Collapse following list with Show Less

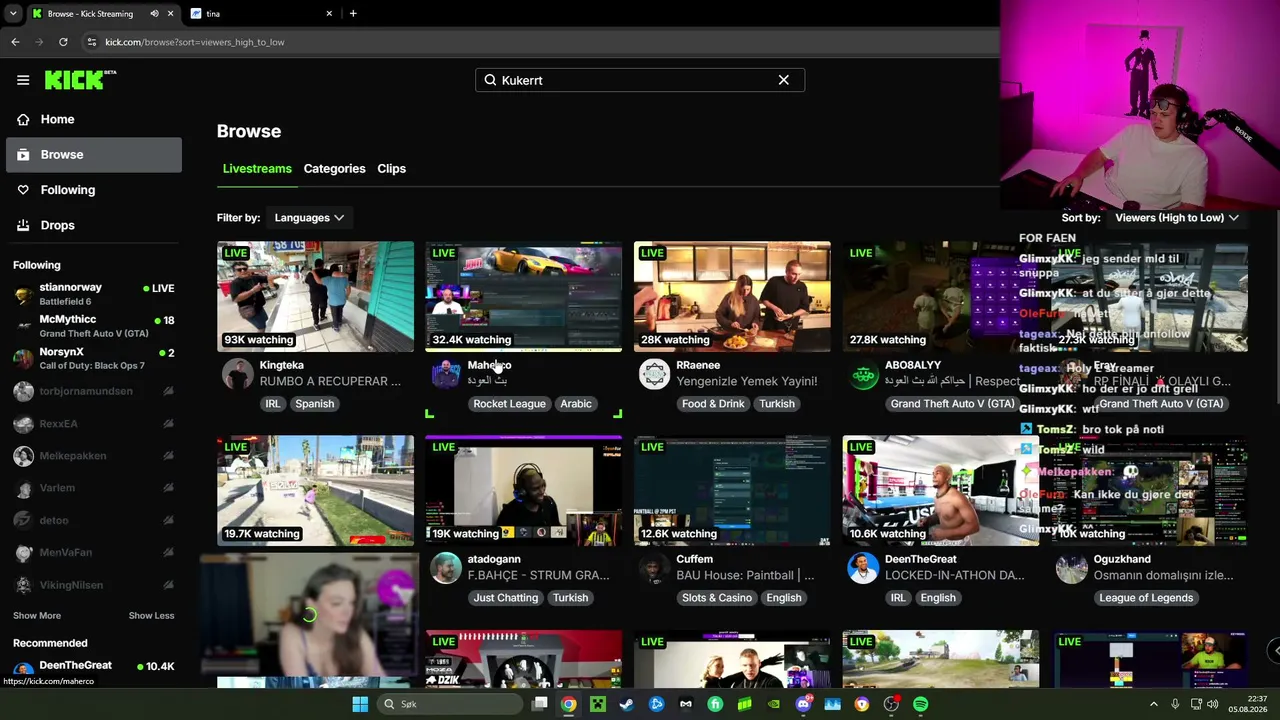[x=151, y=616]
